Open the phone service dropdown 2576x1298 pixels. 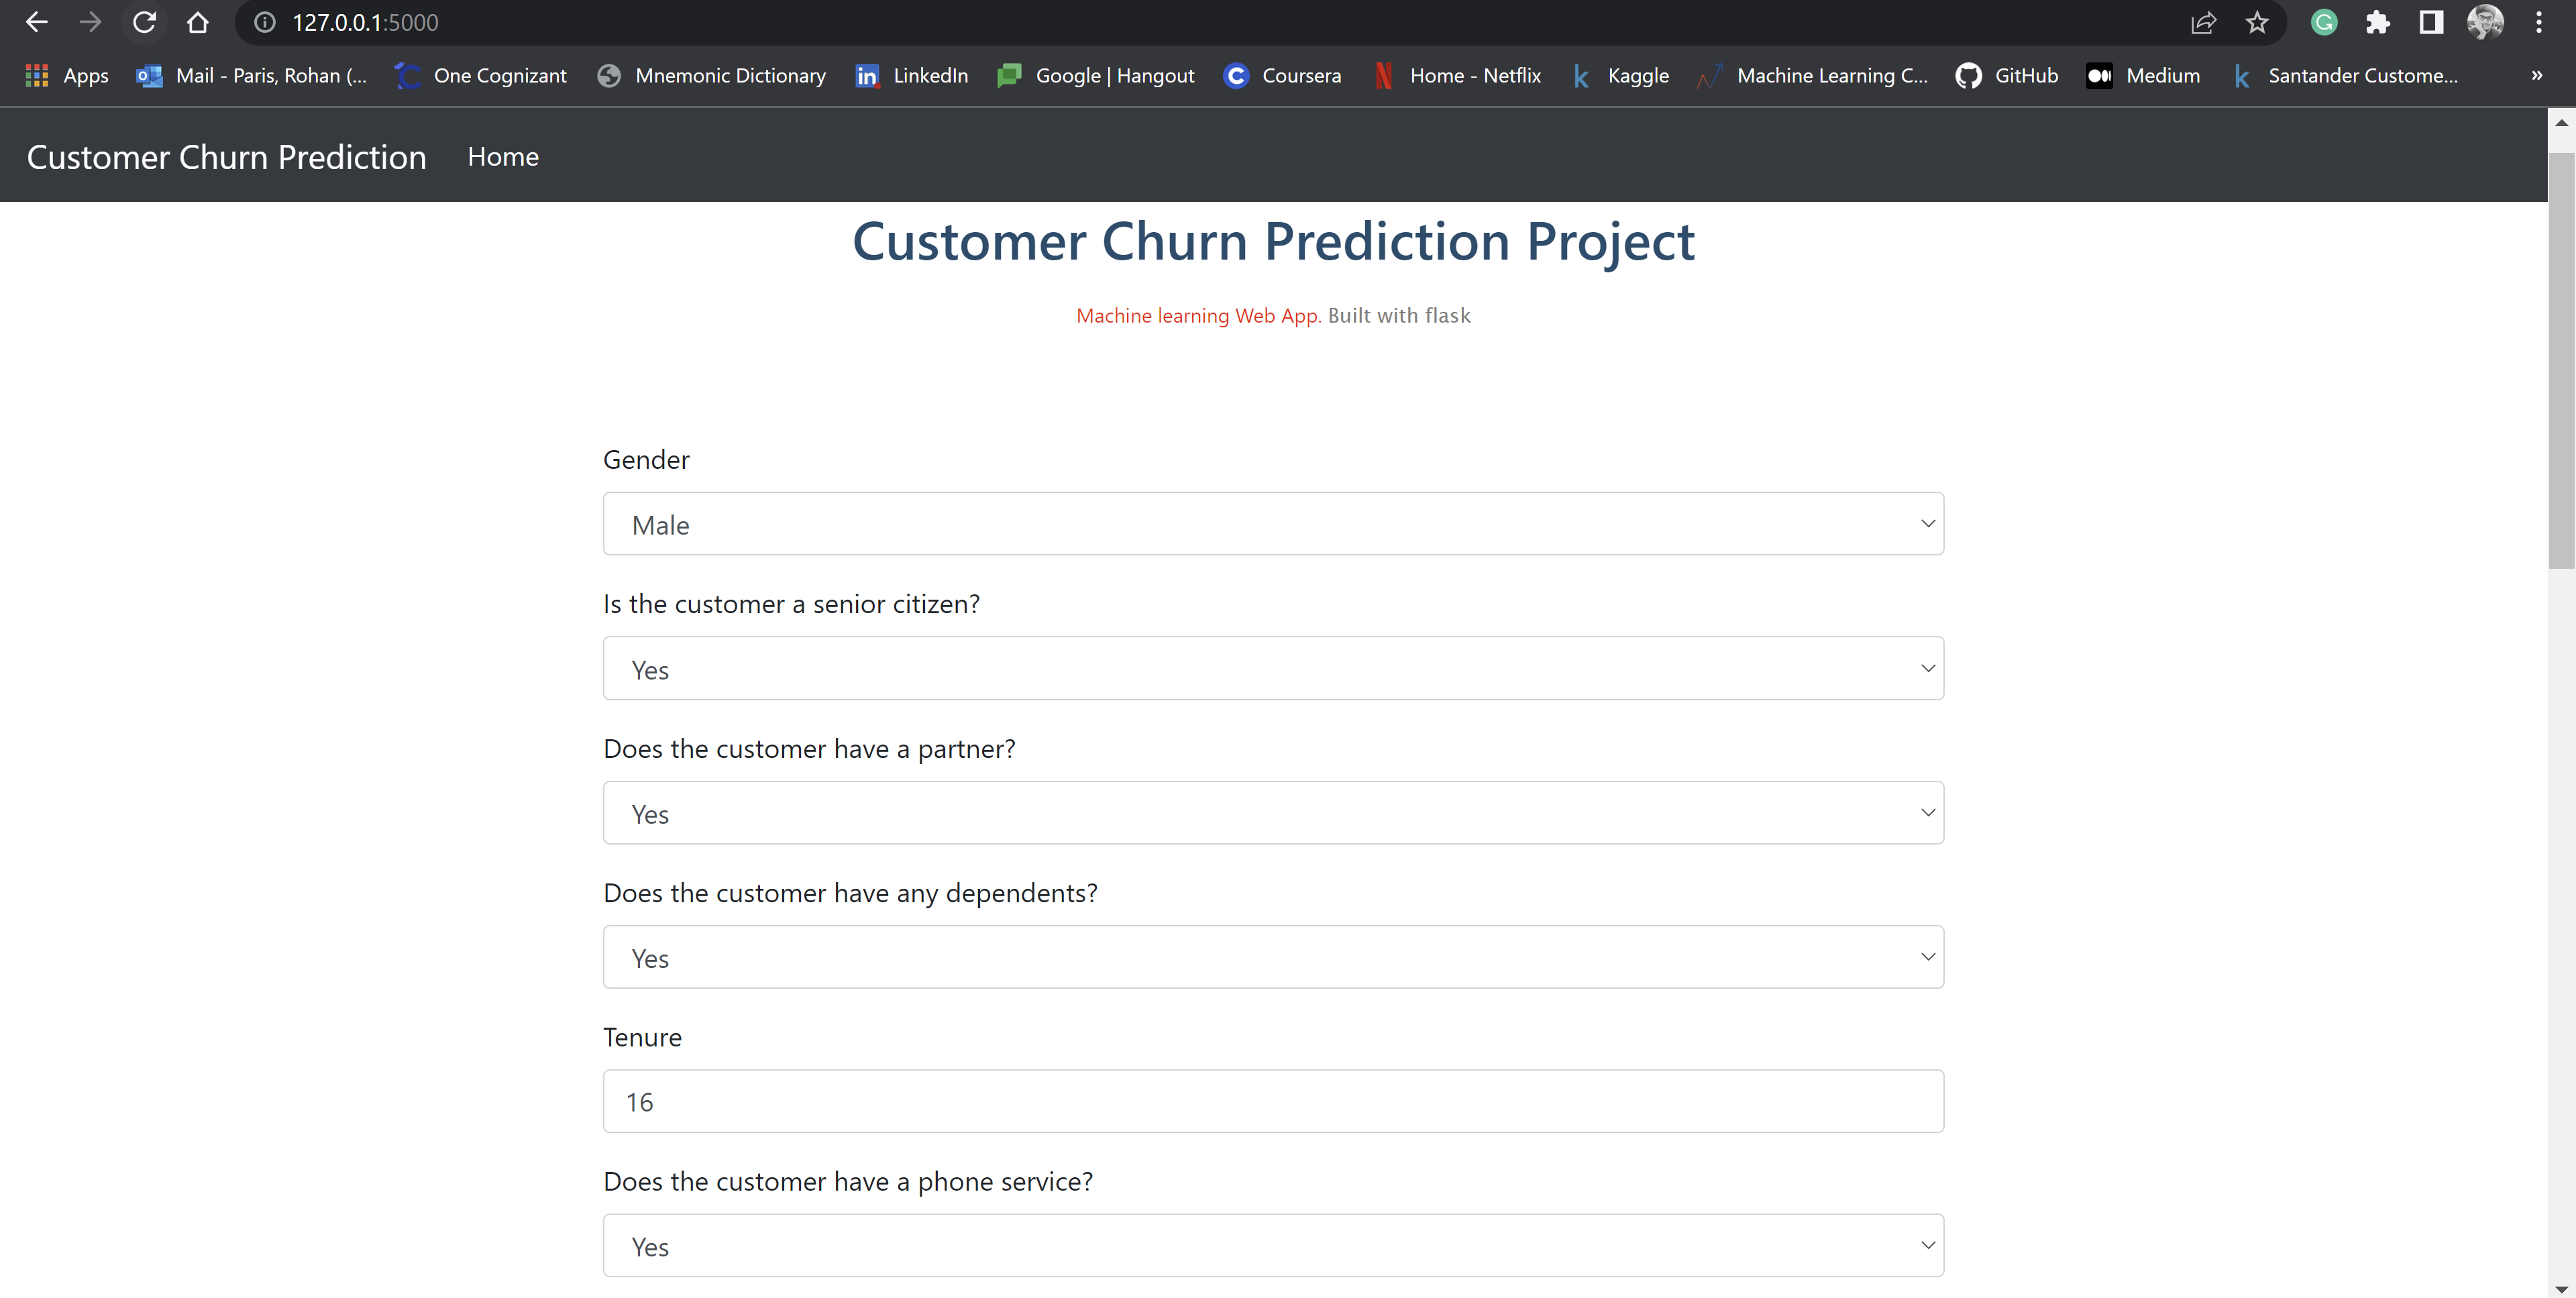pos(1273,1245)
